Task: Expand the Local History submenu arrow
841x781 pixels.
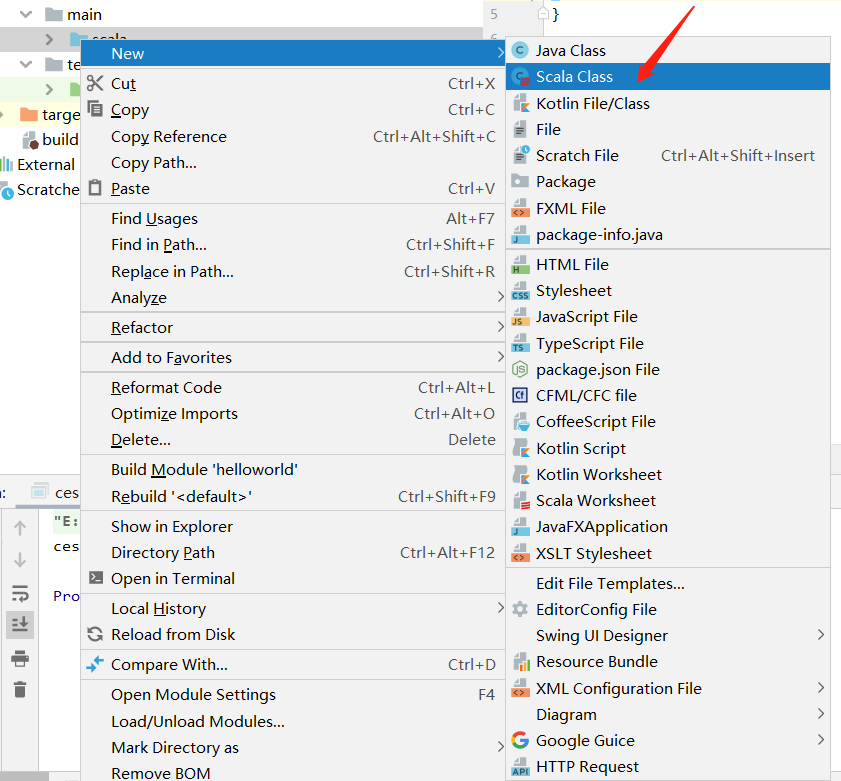Action: (x=500, y=608)
